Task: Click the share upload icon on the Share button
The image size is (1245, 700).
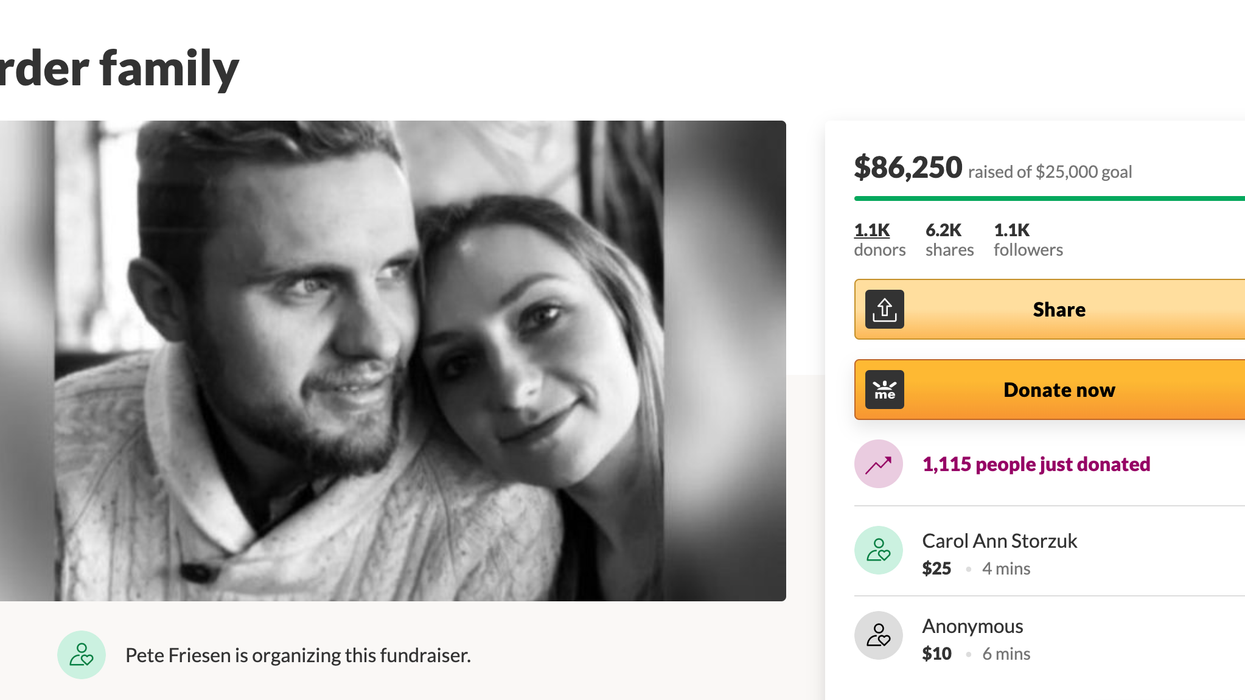Action: (x=884, y=309)
